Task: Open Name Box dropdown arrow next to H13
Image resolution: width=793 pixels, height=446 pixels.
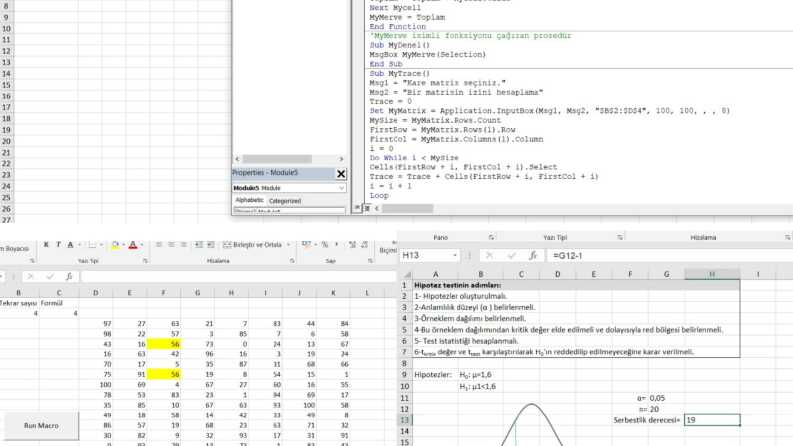Action: coord(455,255)
